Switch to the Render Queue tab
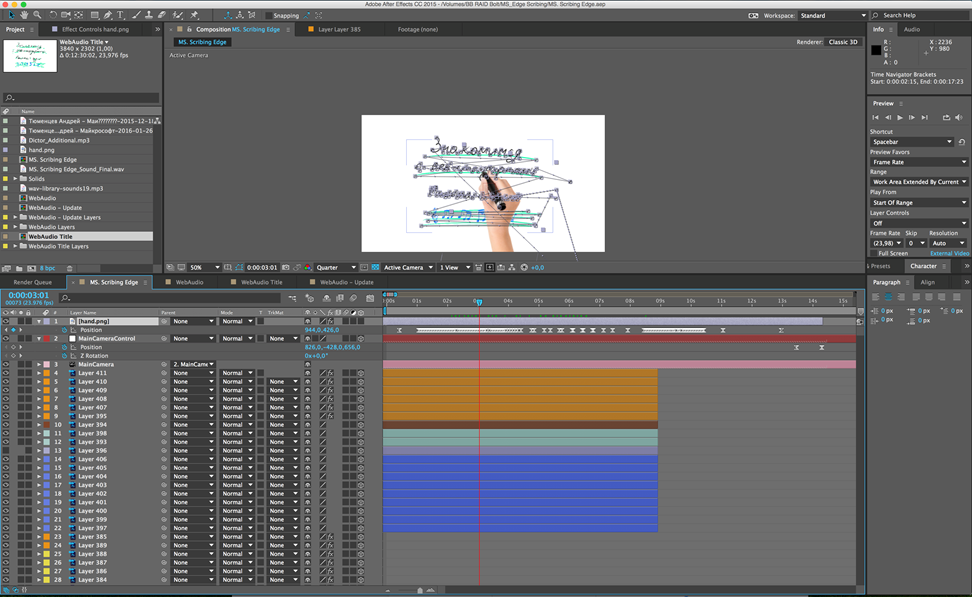The image size is (972, 597). 33,282
